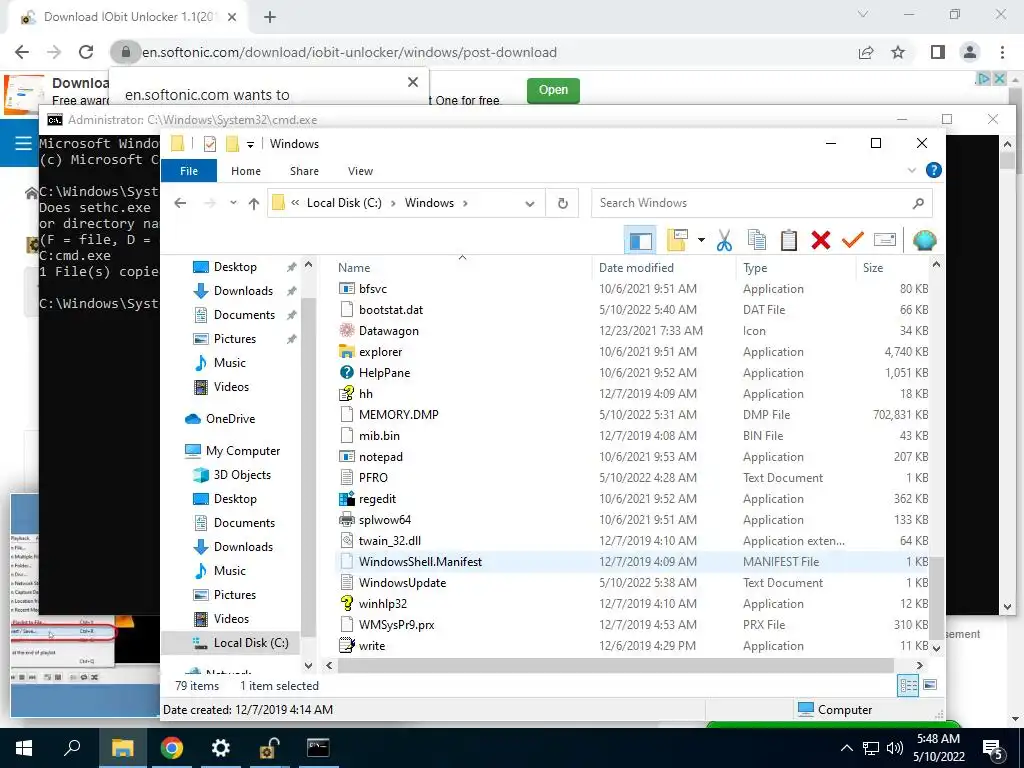Reload the Chrome page
The height and width of the screenshot is (768, 1024).
pyautogui.click(x=86, y=52)
